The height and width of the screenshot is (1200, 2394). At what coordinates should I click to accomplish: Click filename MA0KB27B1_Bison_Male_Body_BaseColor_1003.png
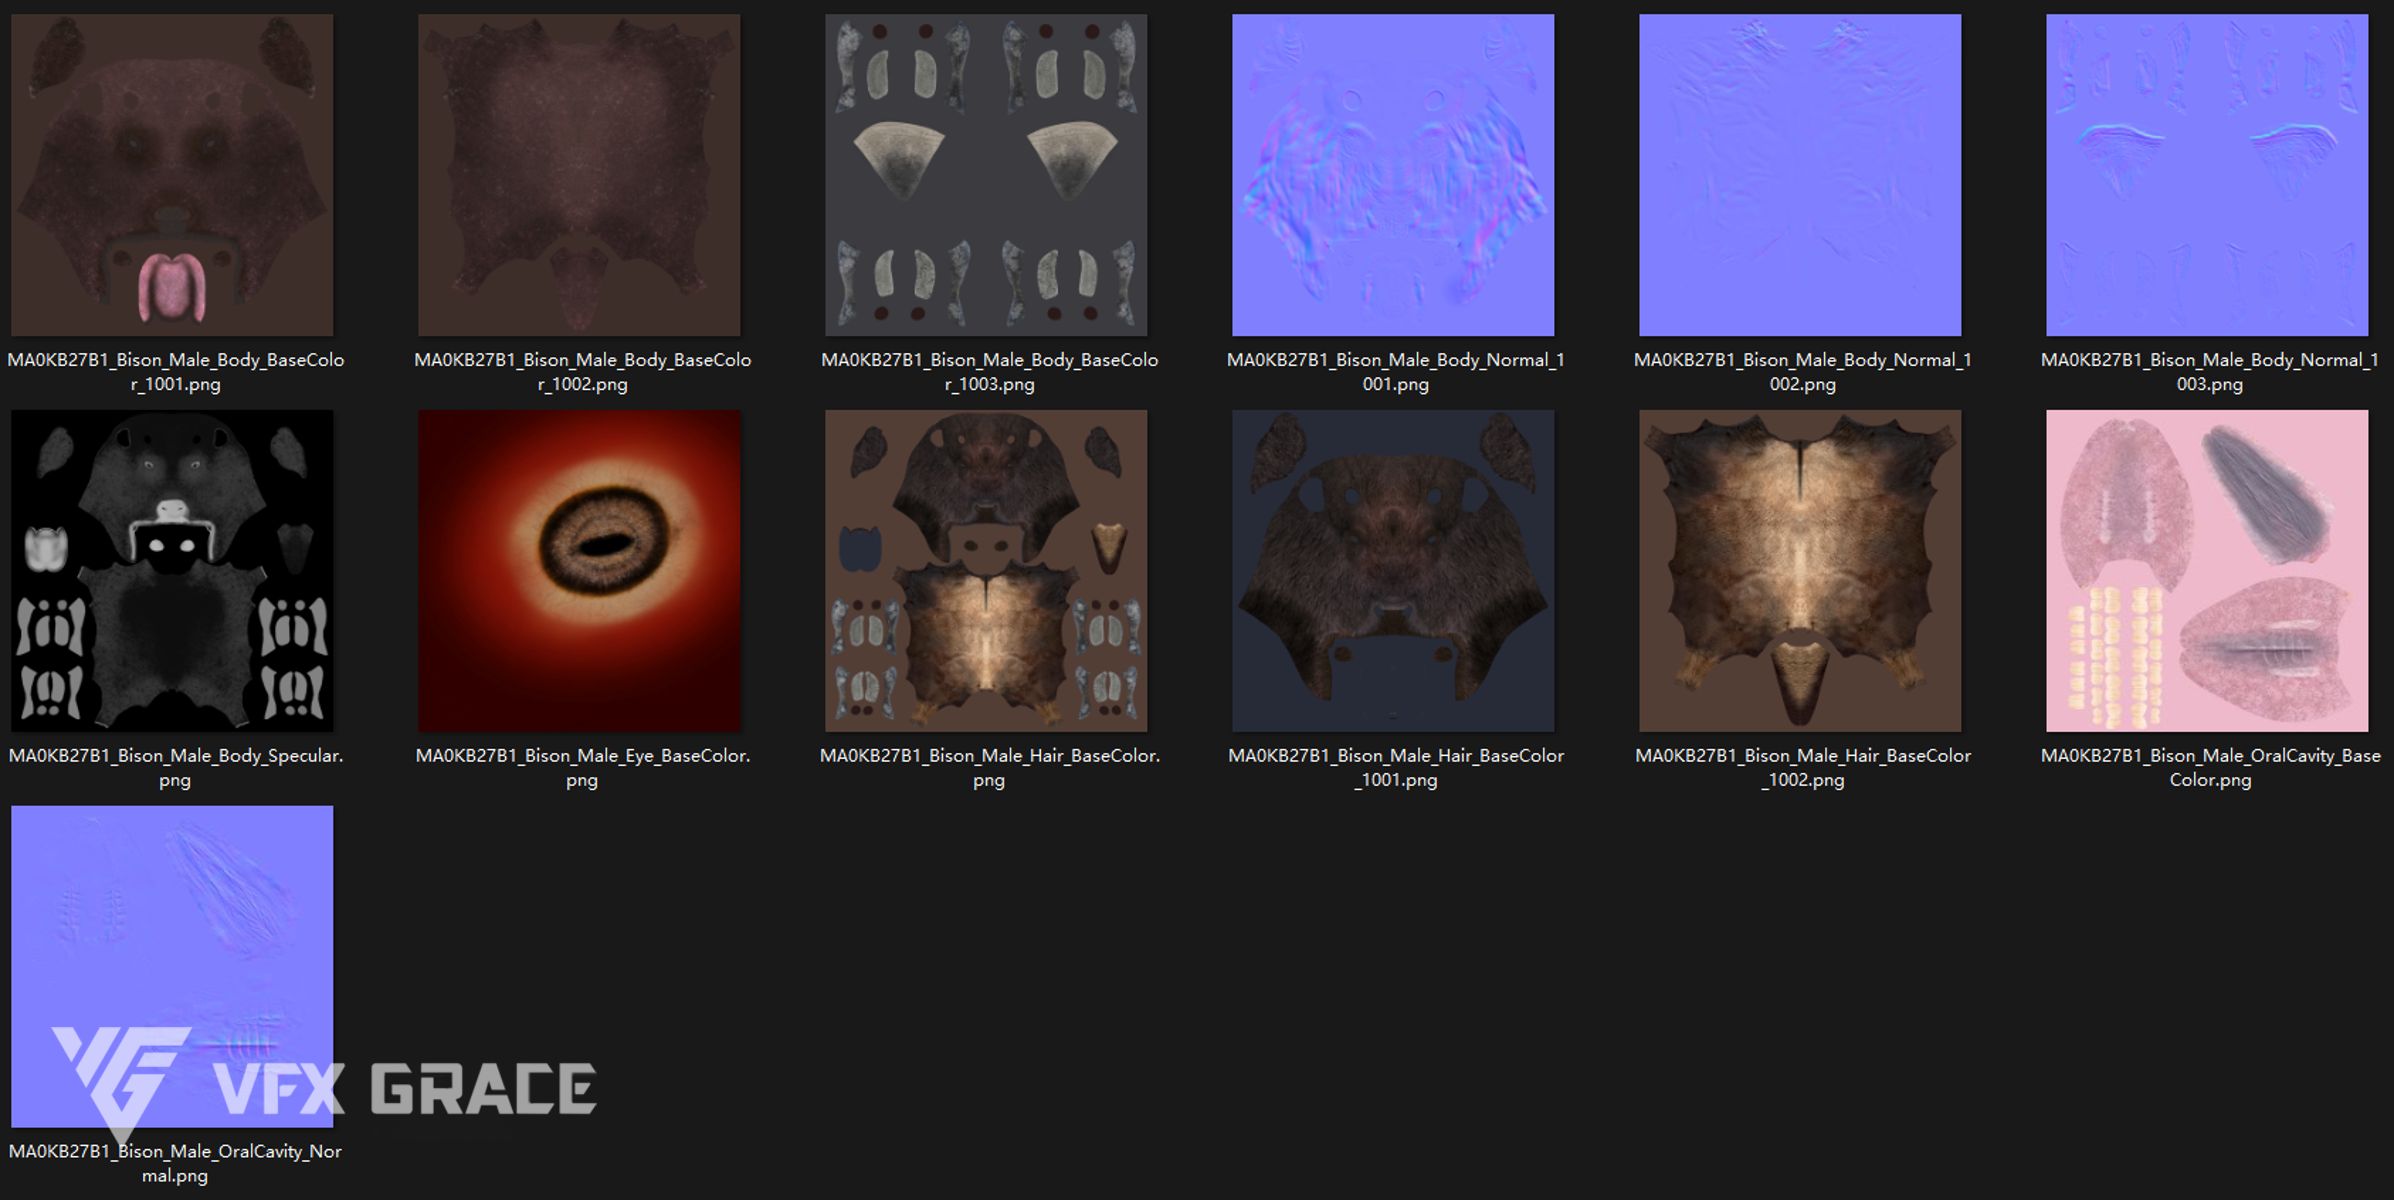(989, 372)
